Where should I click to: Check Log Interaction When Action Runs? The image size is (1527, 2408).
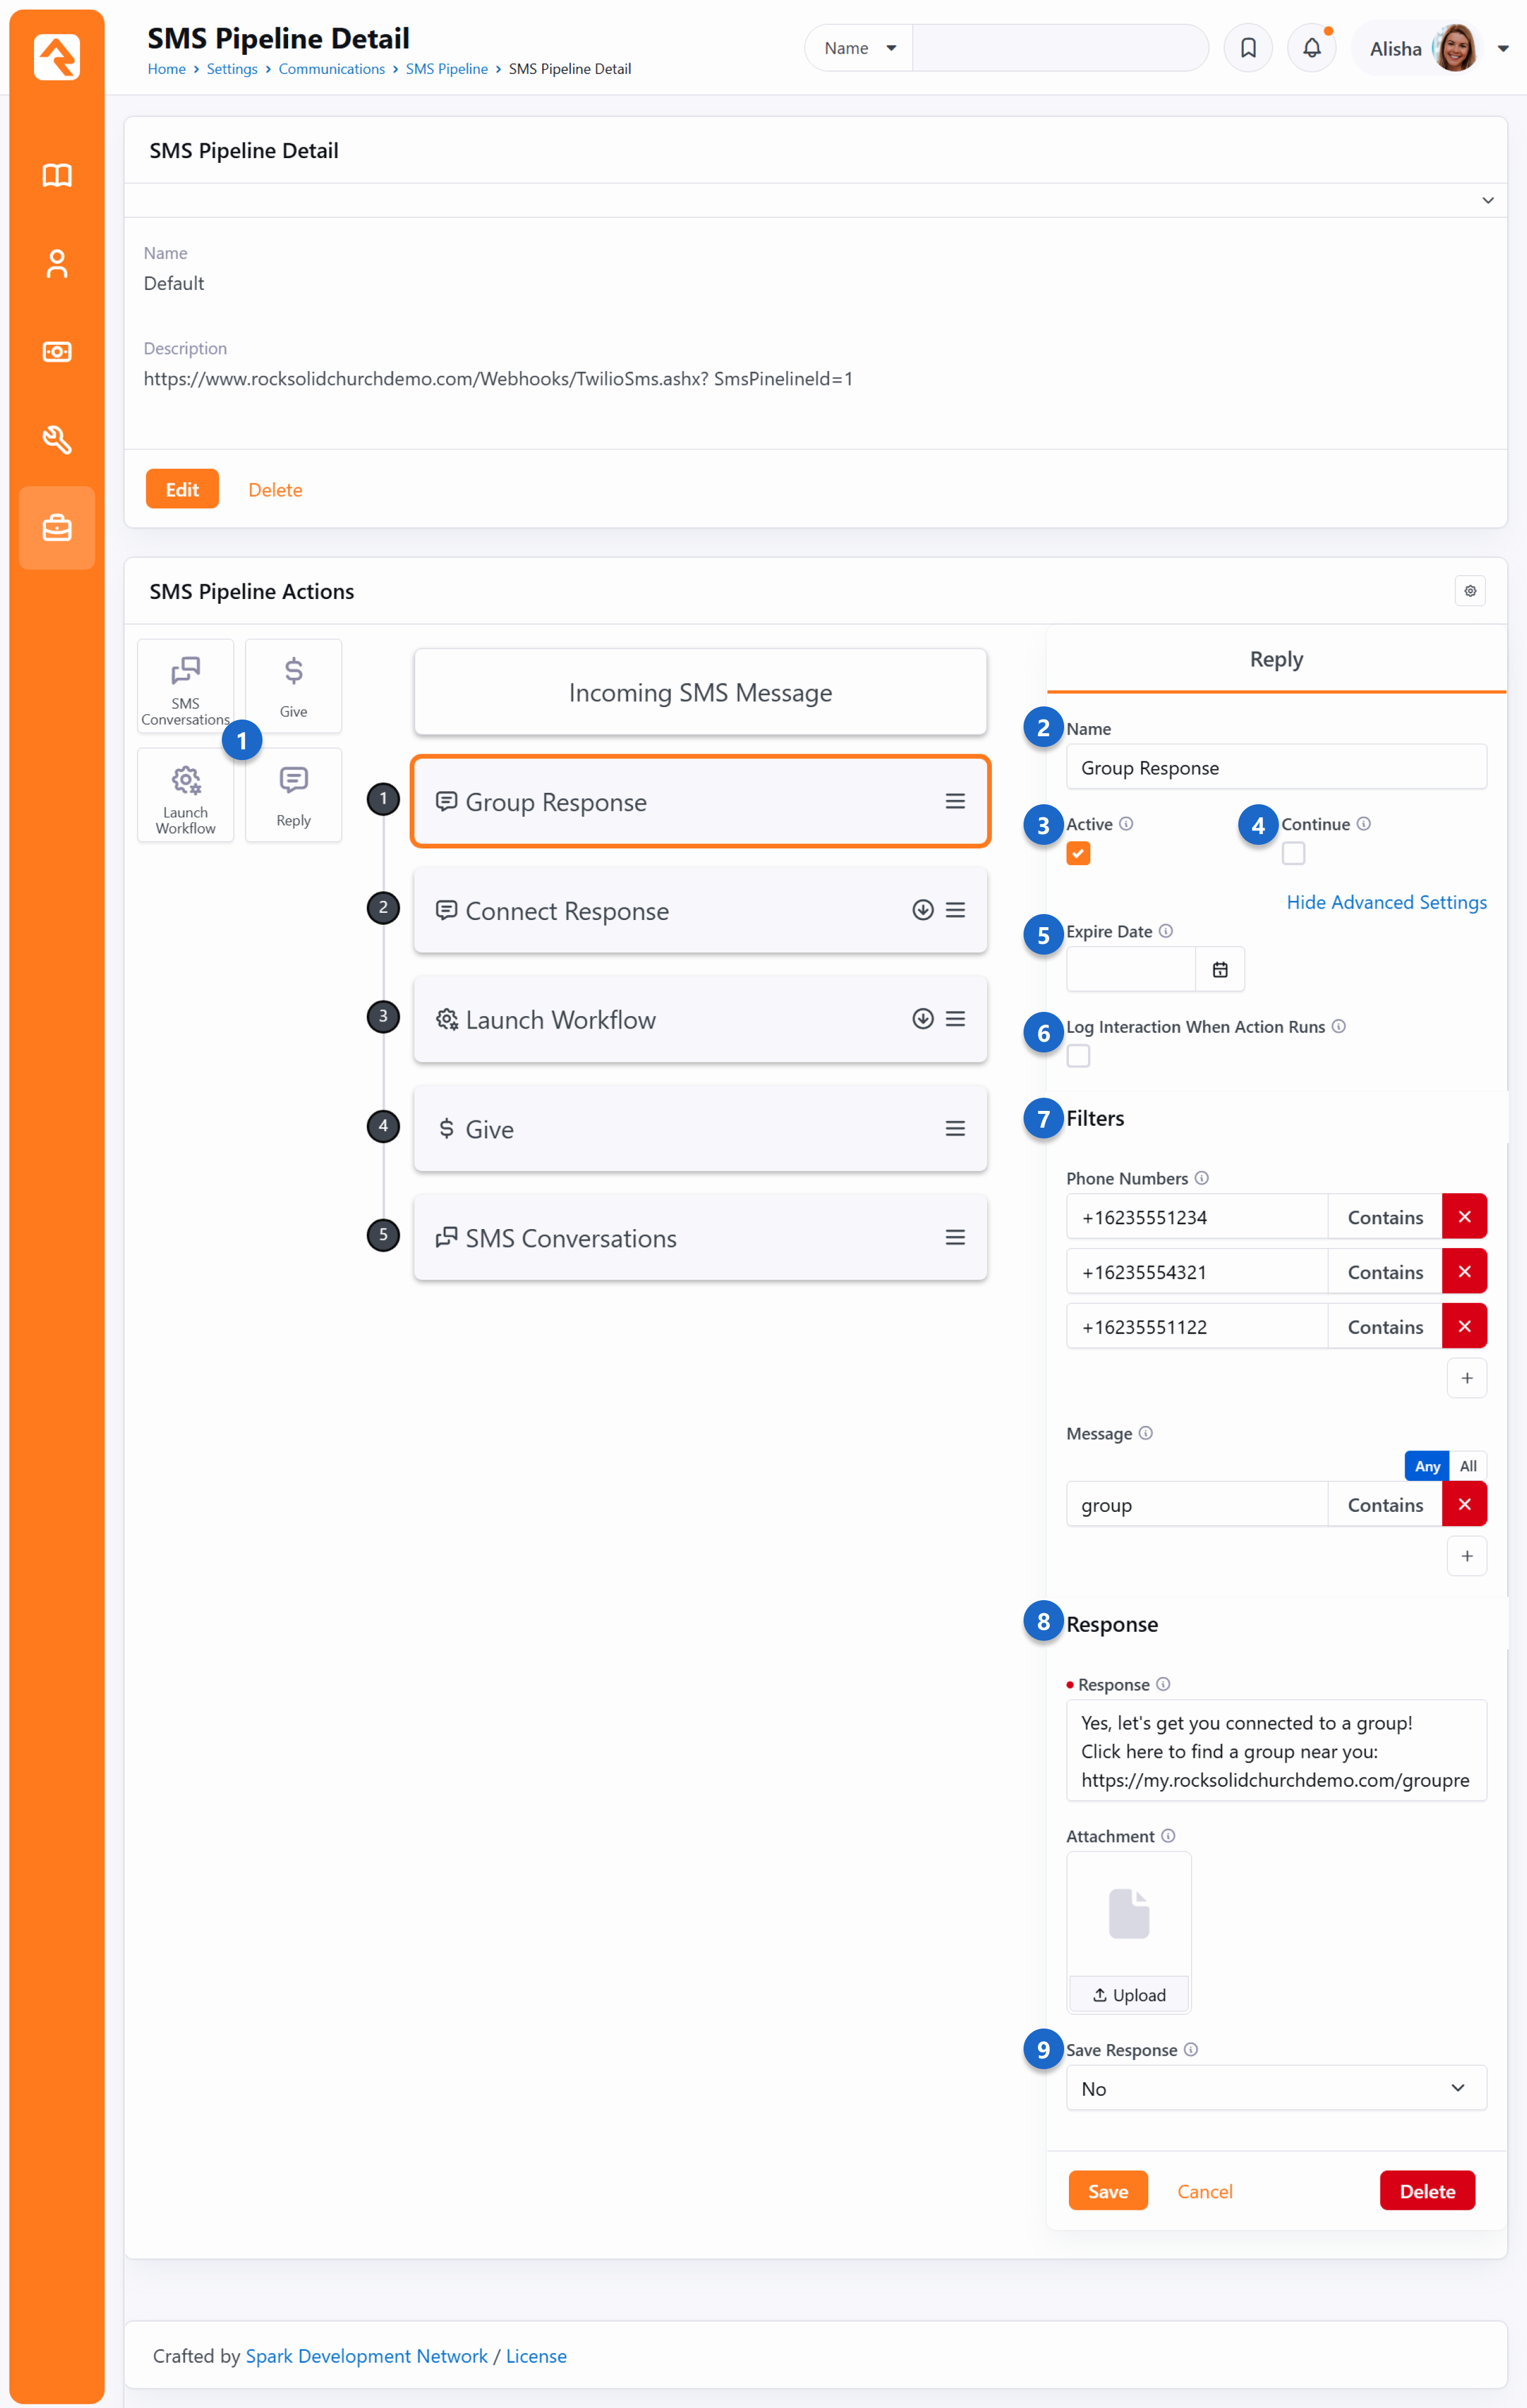(x=1078, y=1056)
